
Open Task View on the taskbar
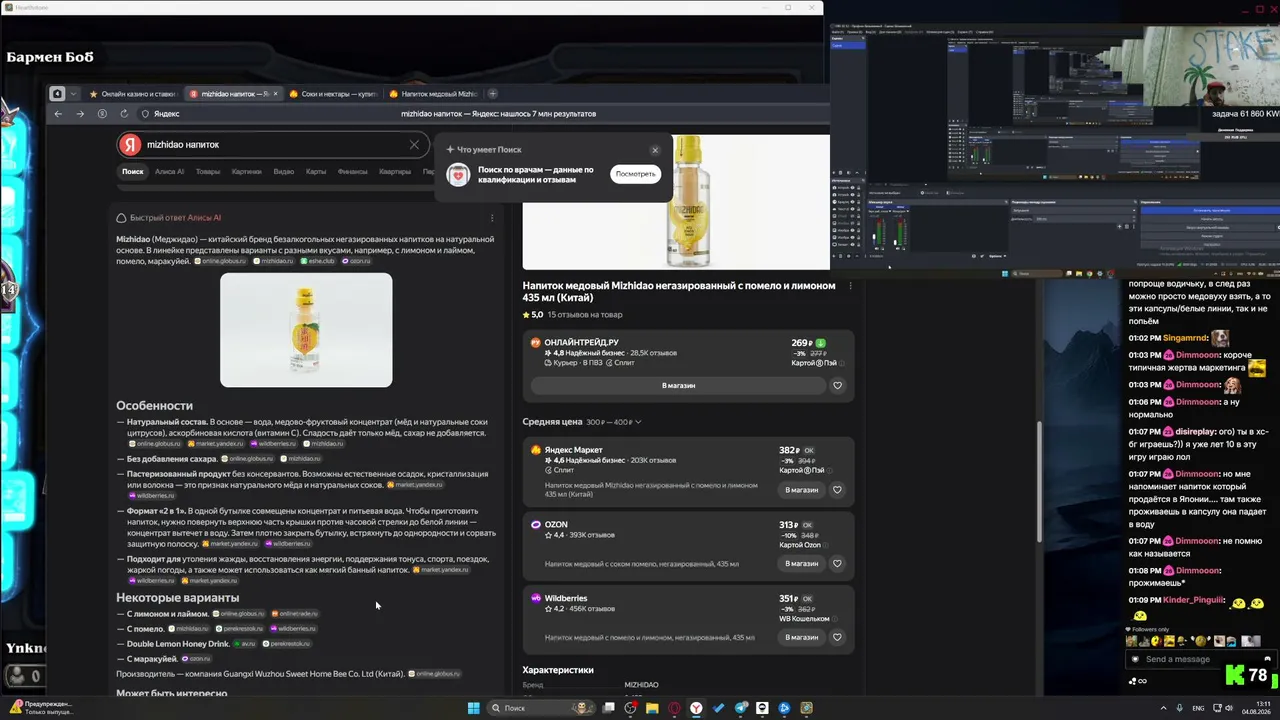[608, 708]
